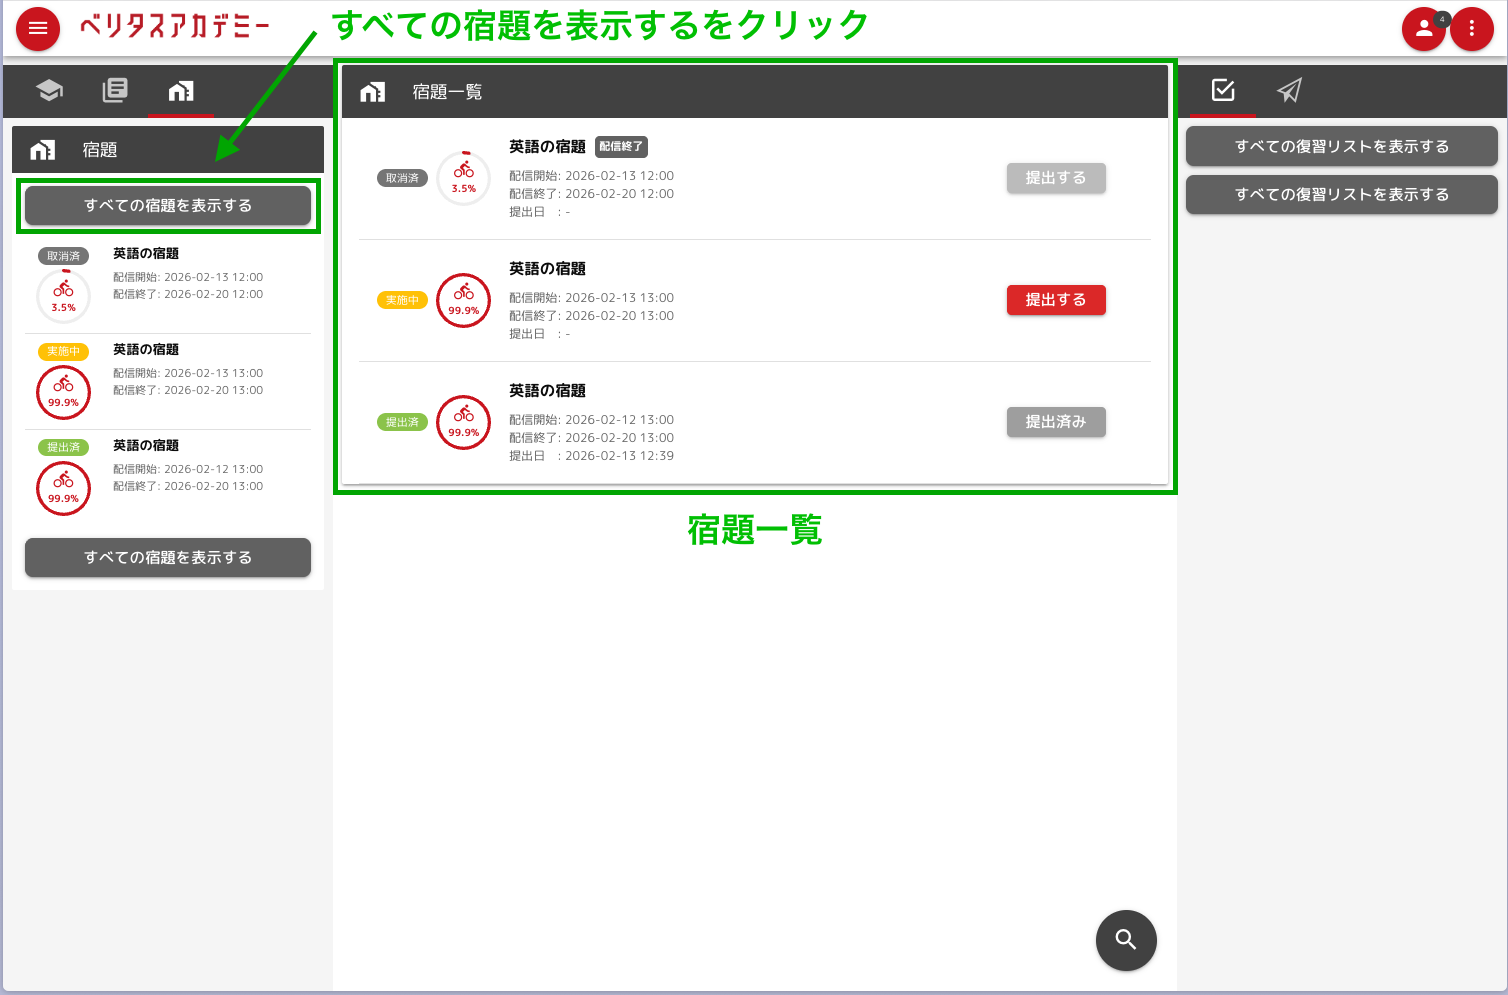The height and width of the screenshot is (995, 1508).
Task: Click the bottom すべての宿題を表示する button
Action: tap(167, 557)
